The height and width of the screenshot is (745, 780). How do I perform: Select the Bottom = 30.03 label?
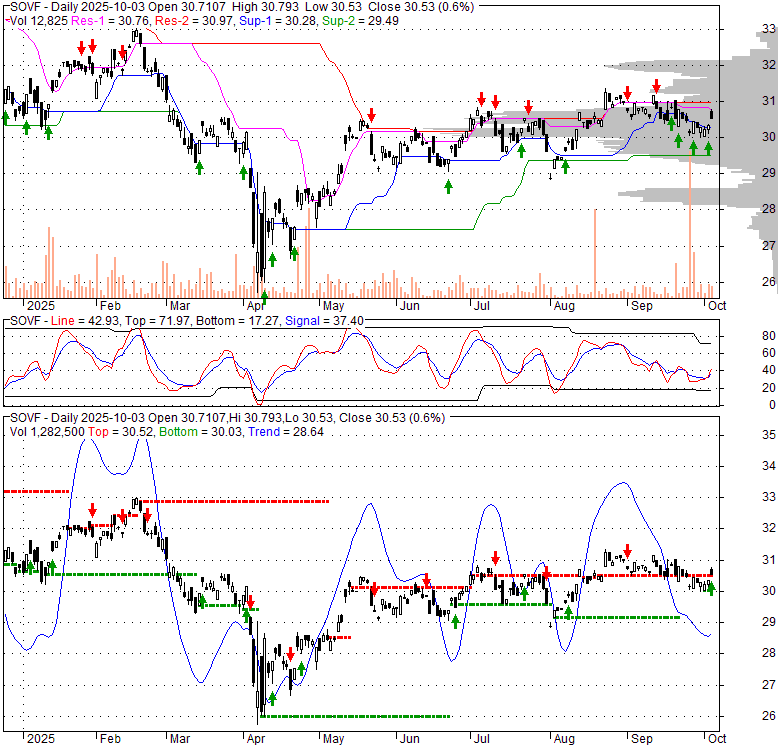(200, 432)
